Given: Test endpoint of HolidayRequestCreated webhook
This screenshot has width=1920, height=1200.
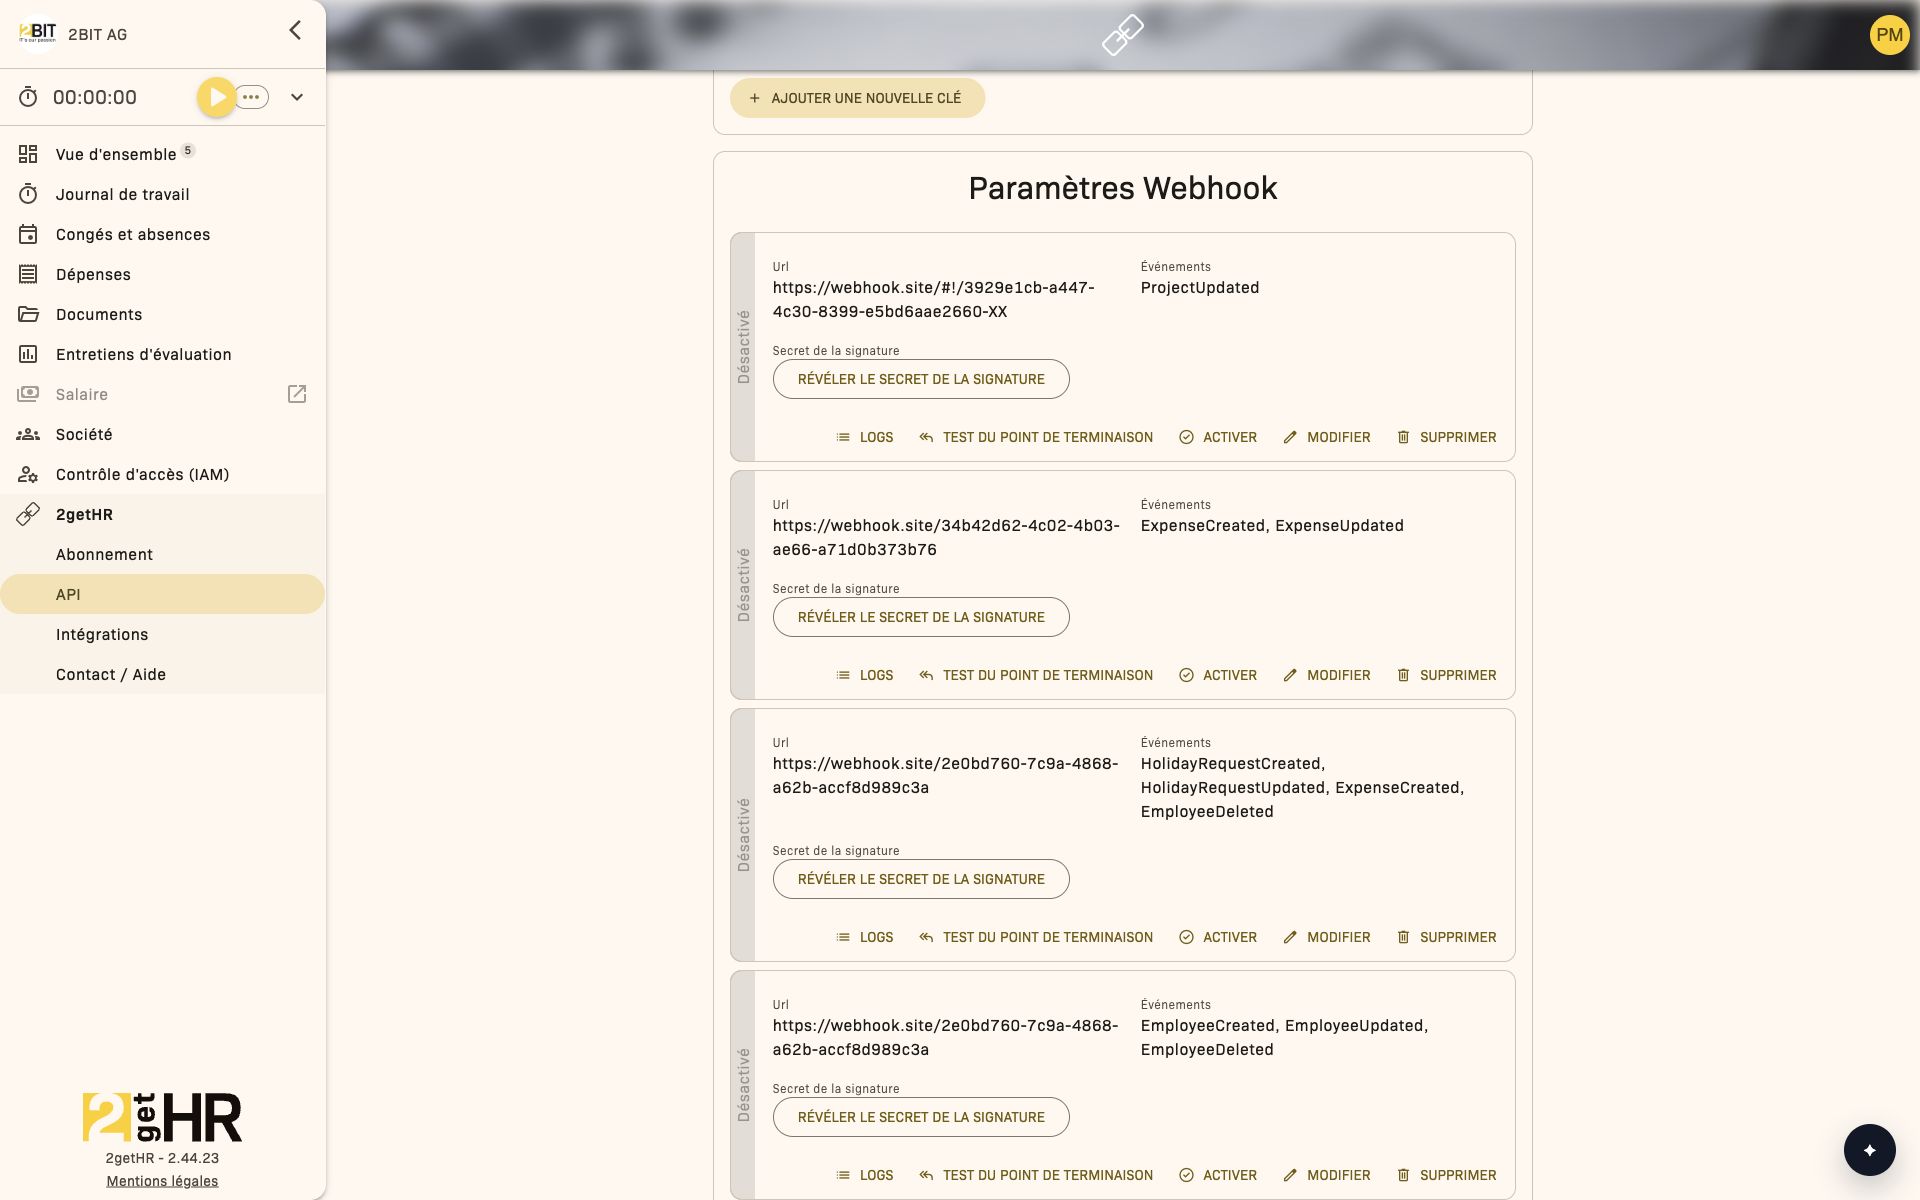Looking at the screenshot, I should pos(1036,937).
